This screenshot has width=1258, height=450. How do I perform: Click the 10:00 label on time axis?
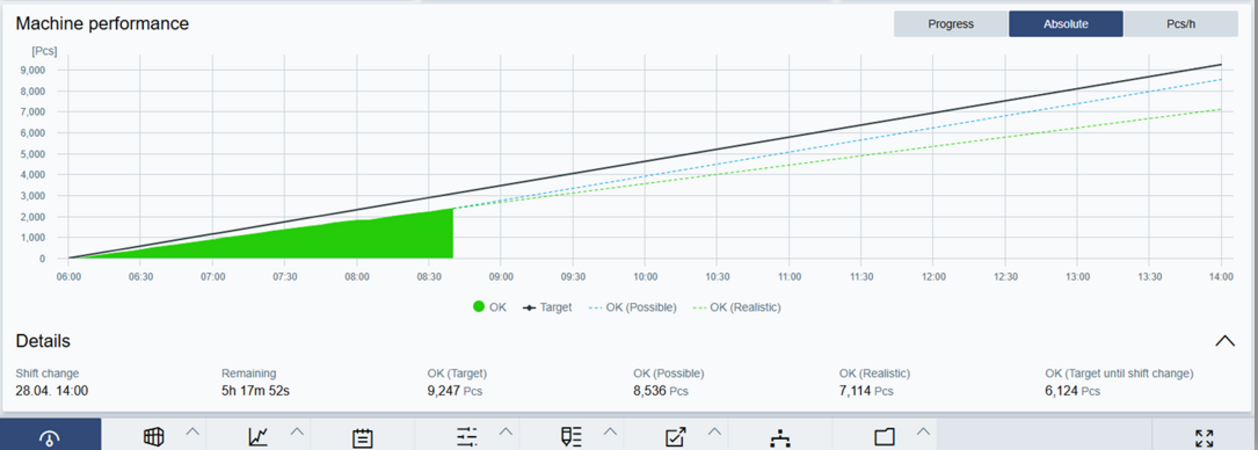[x=645, y=276]
